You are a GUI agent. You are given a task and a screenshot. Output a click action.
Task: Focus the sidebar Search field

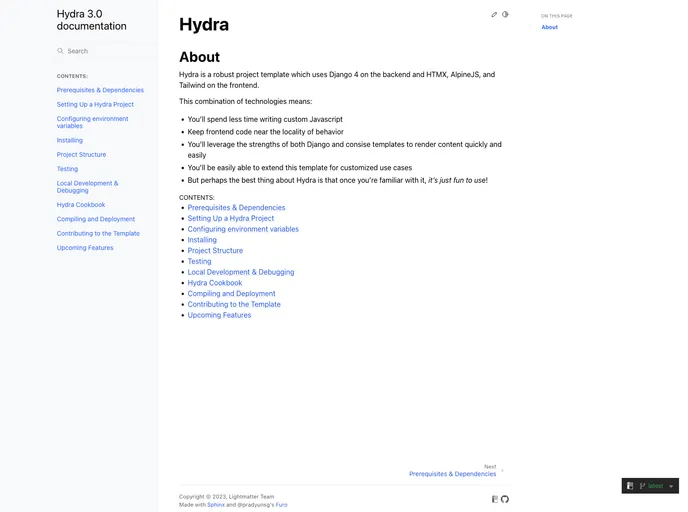107,51
